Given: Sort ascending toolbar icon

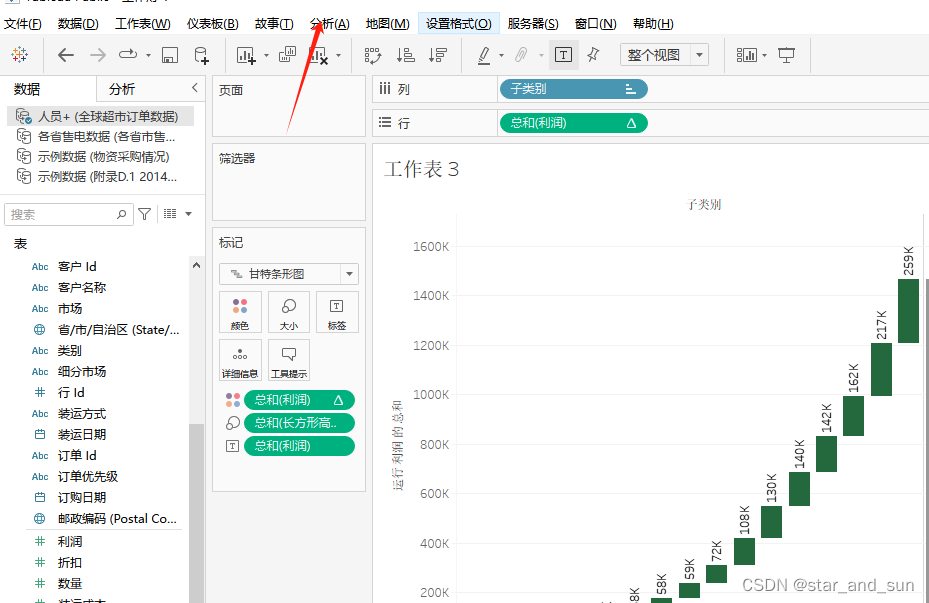Looking at the screenshot, I should coord(405,55).
